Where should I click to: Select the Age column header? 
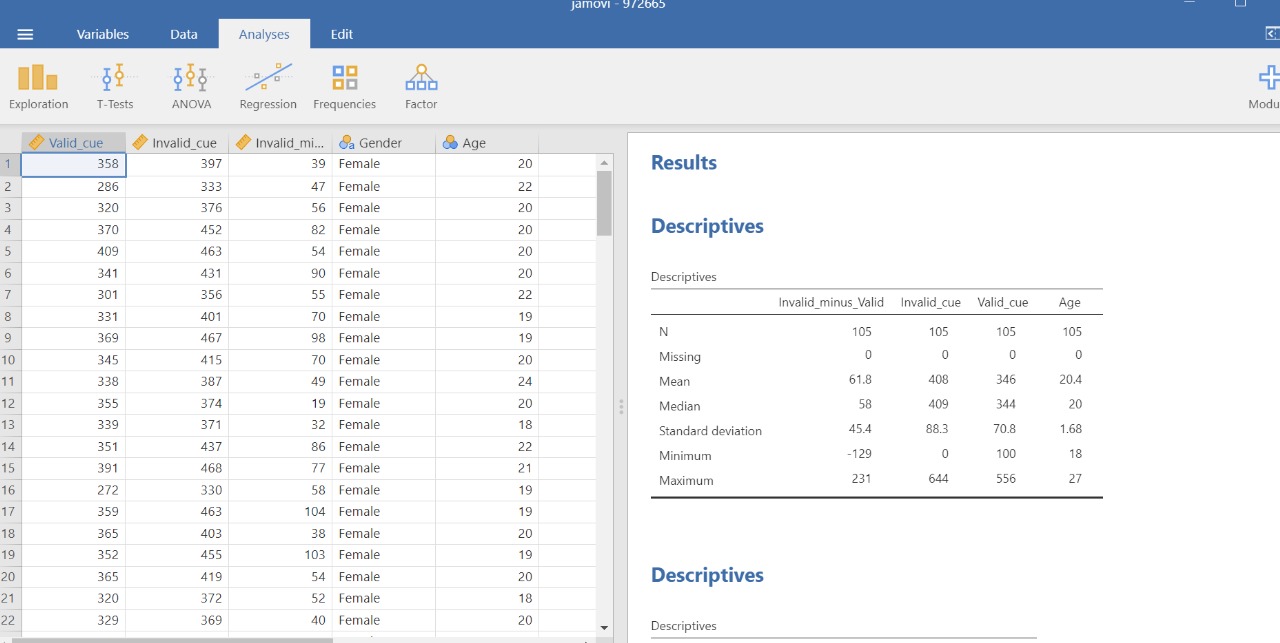487,143
